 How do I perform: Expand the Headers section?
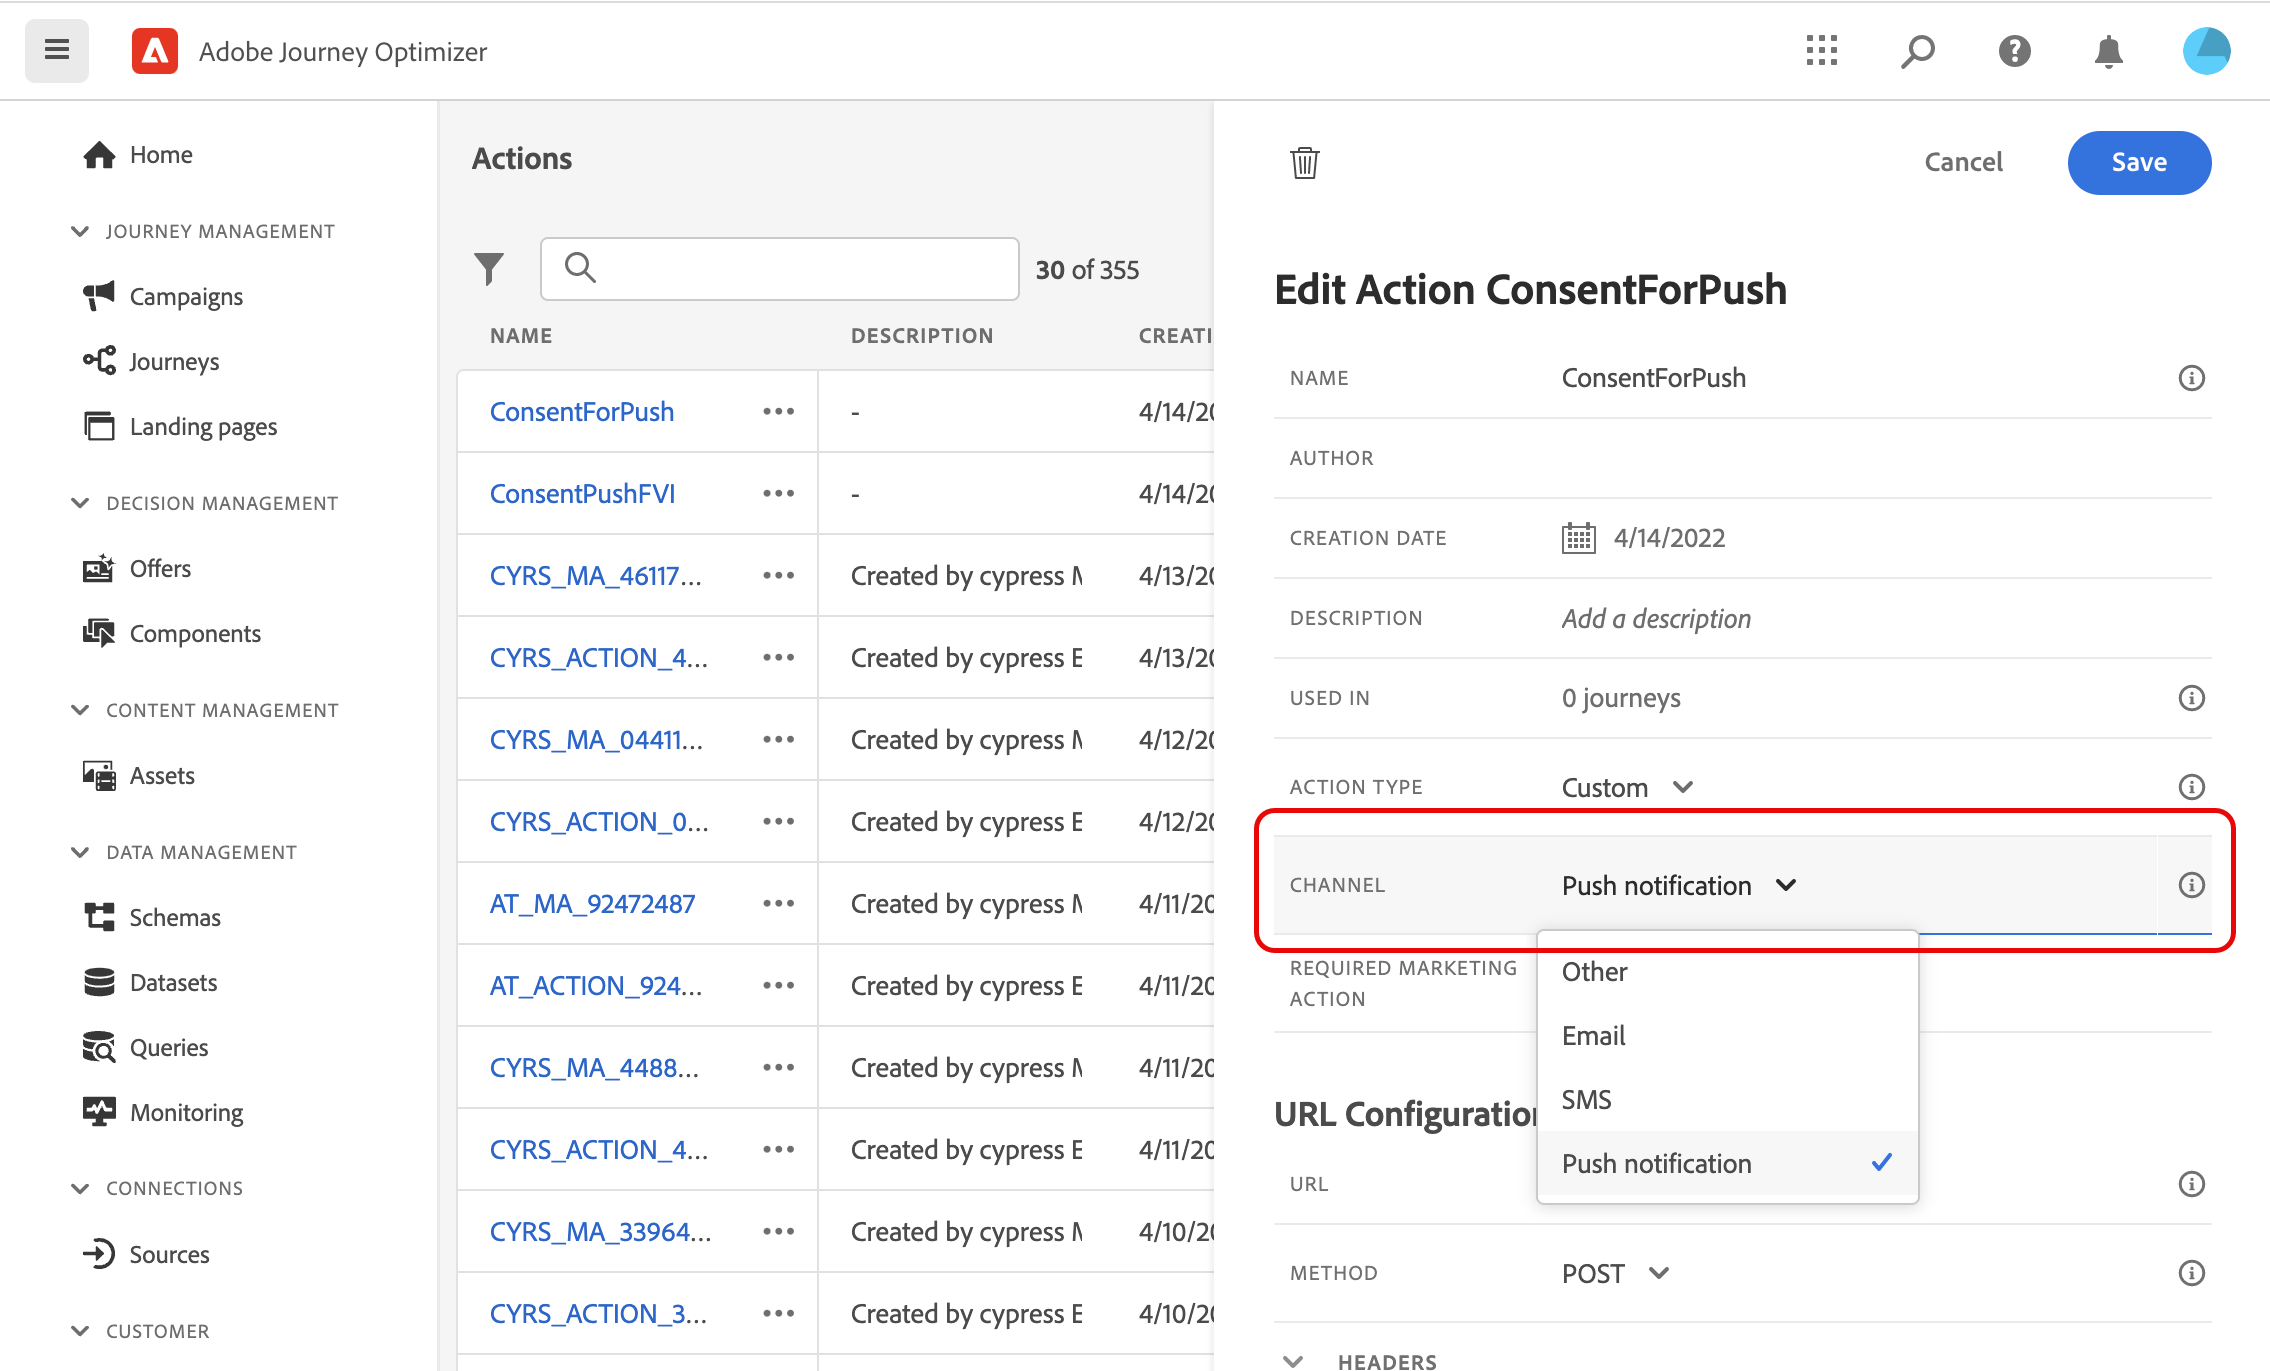[x=1293, y=1360]
